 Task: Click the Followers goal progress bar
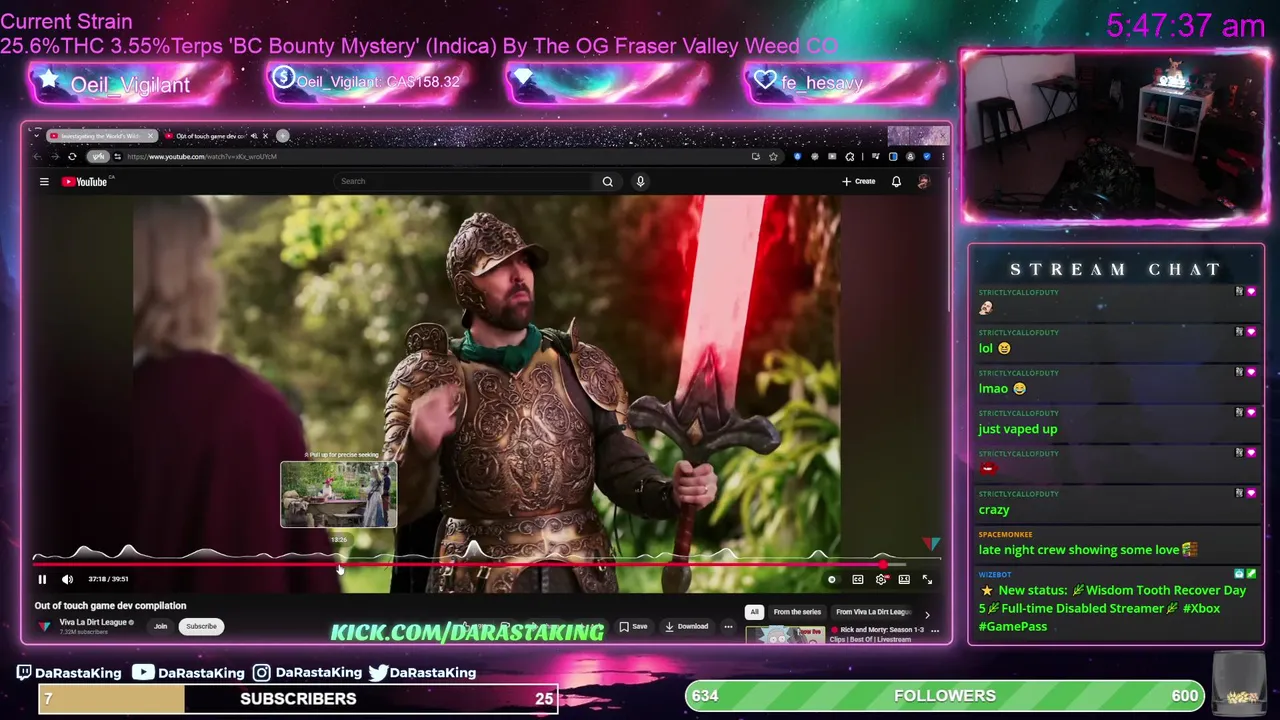[x=945, y=696]
